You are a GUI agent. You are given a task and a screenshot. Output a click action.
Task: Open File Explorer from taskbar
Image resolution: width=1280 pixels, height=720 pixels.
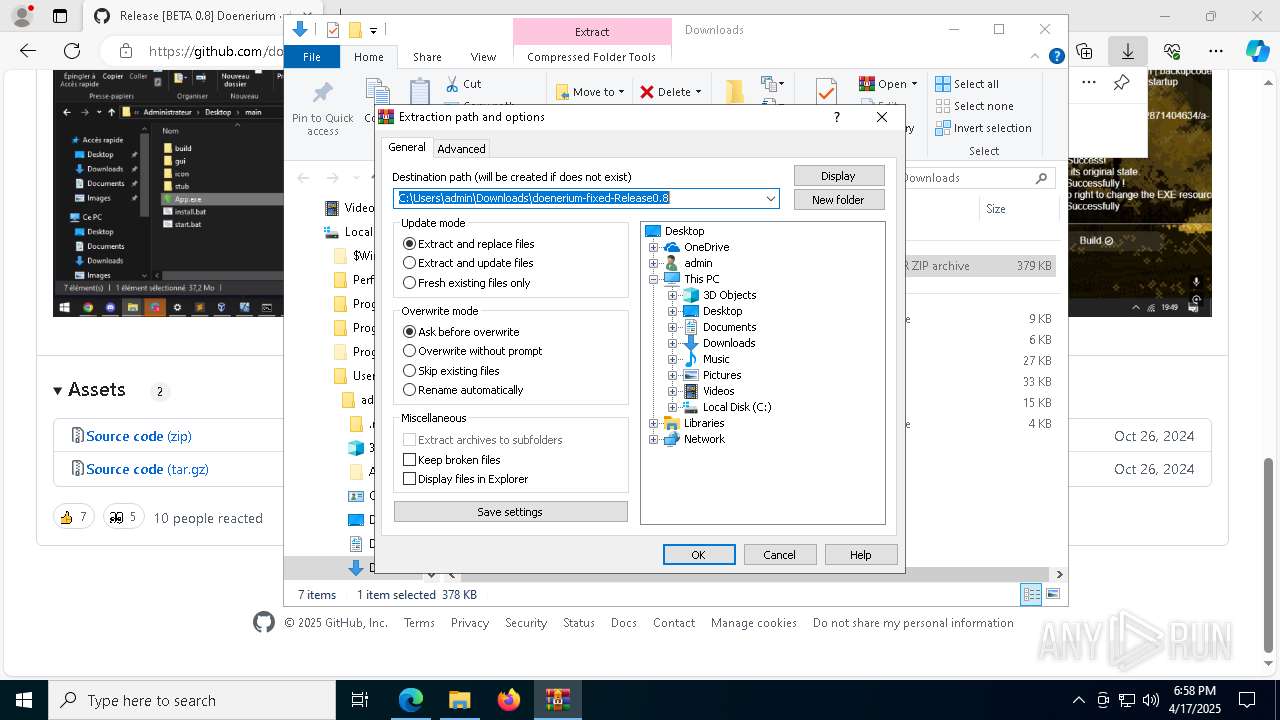(460, 700)
